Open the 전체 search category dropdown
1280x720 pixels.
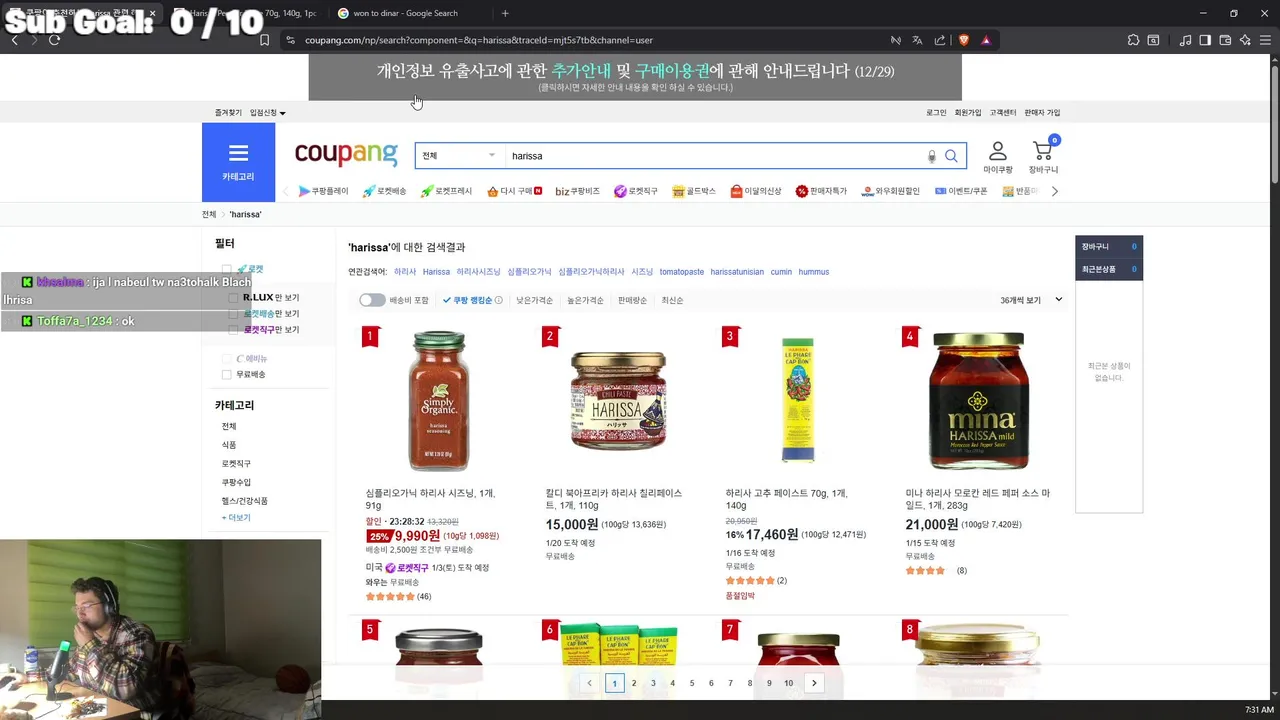459,156
